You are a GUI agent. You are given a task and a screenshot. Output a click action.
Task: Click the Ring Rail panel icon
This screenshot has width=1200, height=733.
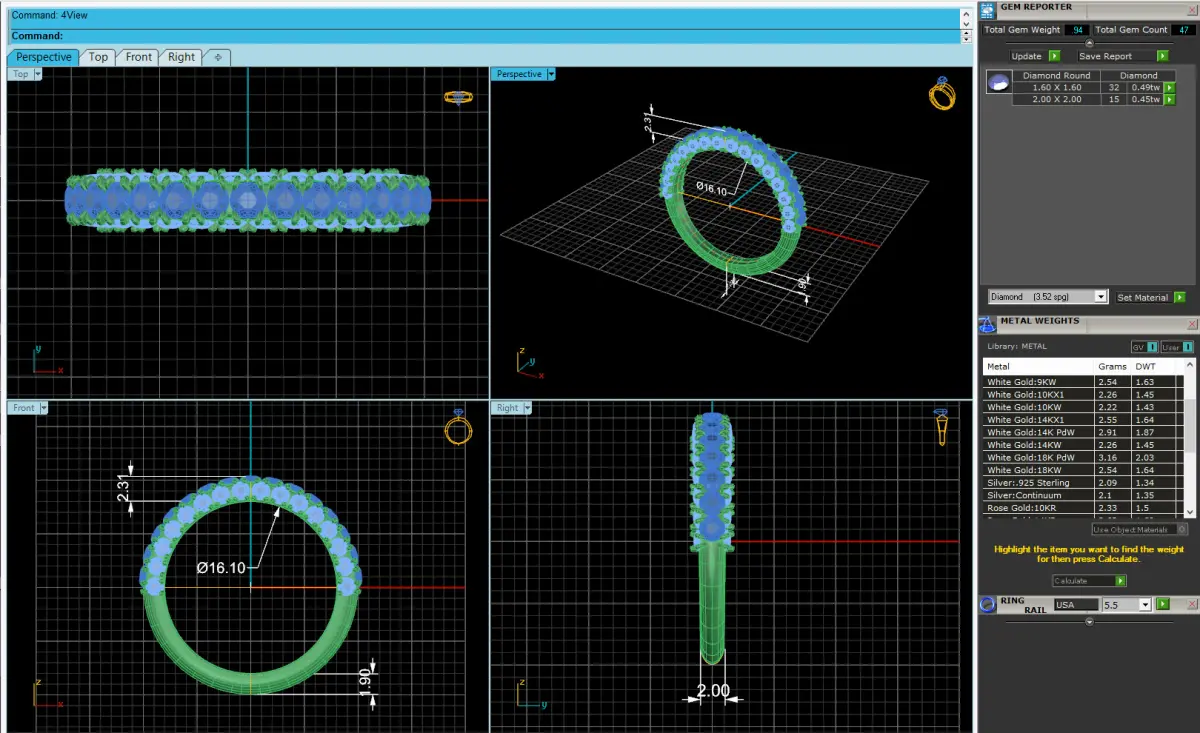987,604
